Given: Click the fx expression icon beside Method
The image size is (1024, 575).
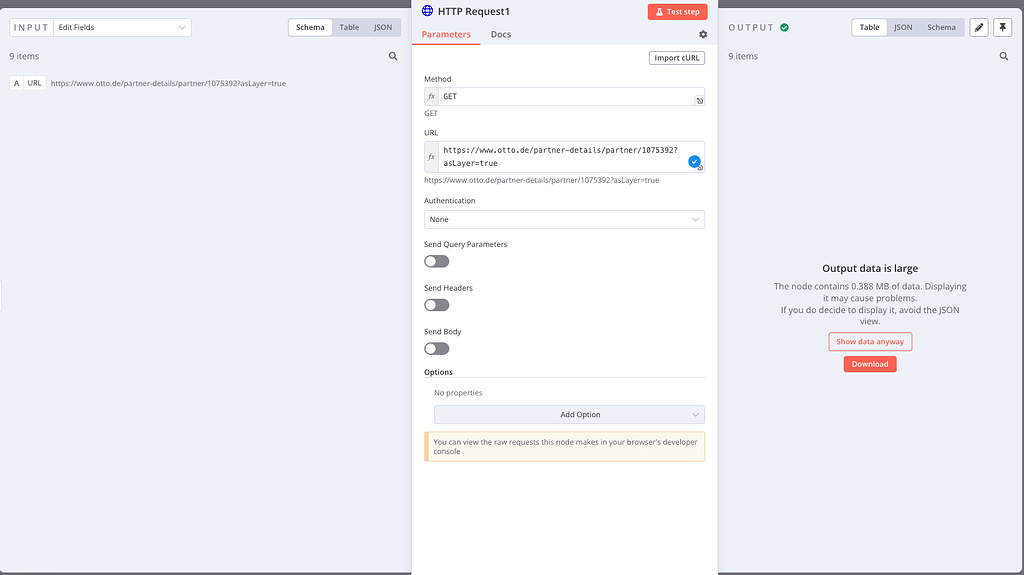Looking at the screenshot, I should coord(431,97).
